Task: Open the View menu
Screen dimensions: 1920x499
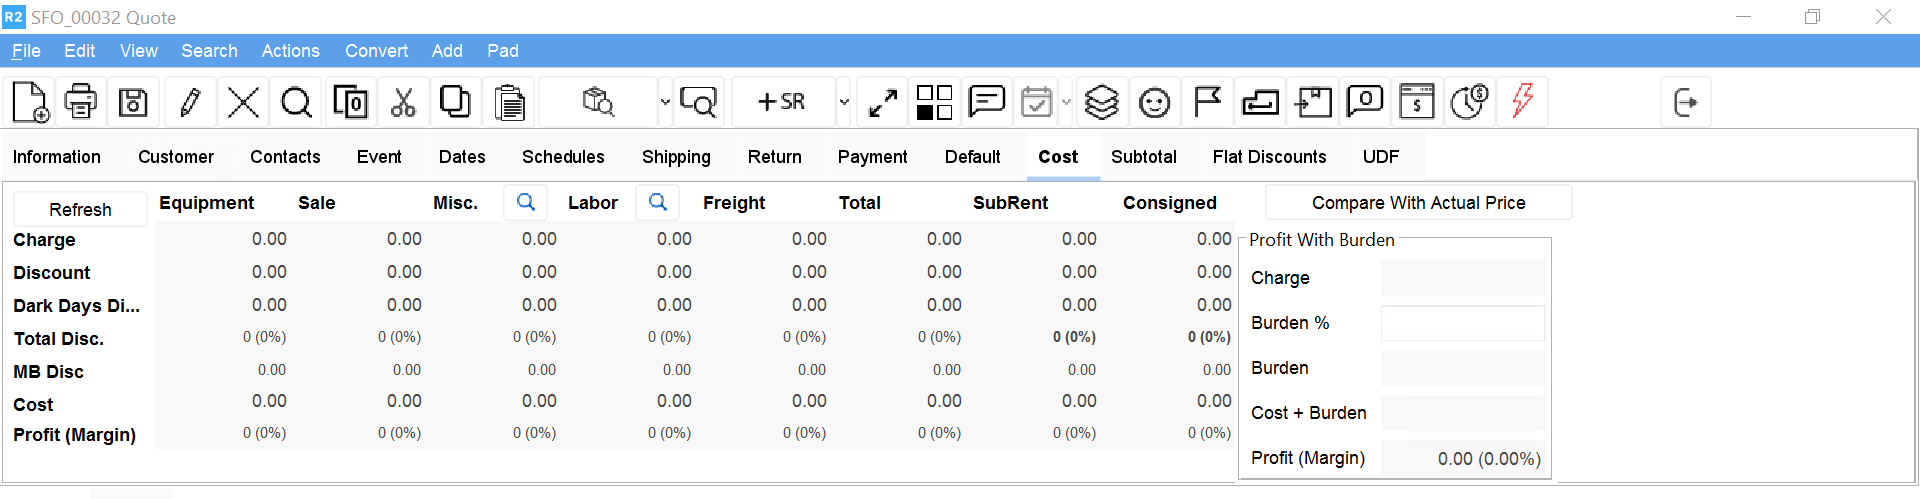Action: tap(139, 51)
